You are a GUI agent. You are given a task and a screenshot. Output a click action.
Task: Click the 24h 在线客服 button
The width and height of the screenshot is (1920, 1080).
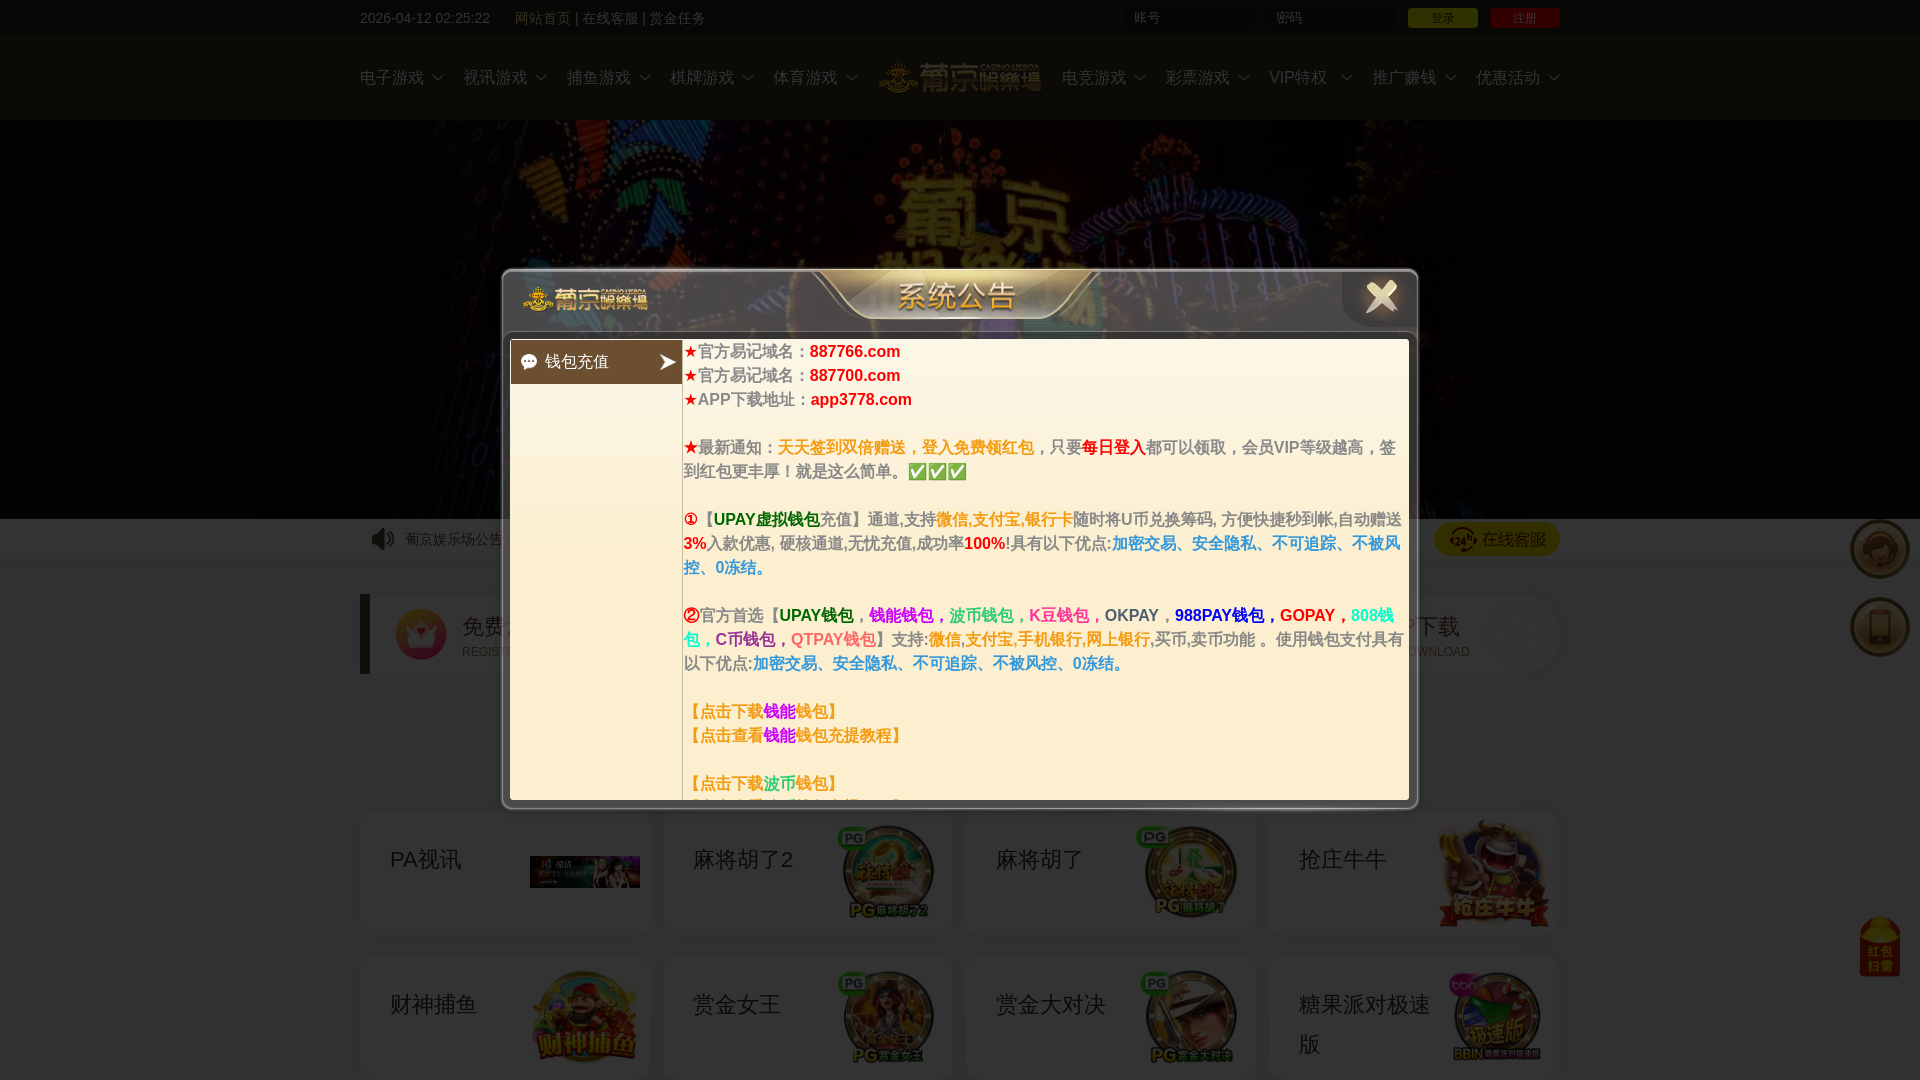tap(1496, 539)
